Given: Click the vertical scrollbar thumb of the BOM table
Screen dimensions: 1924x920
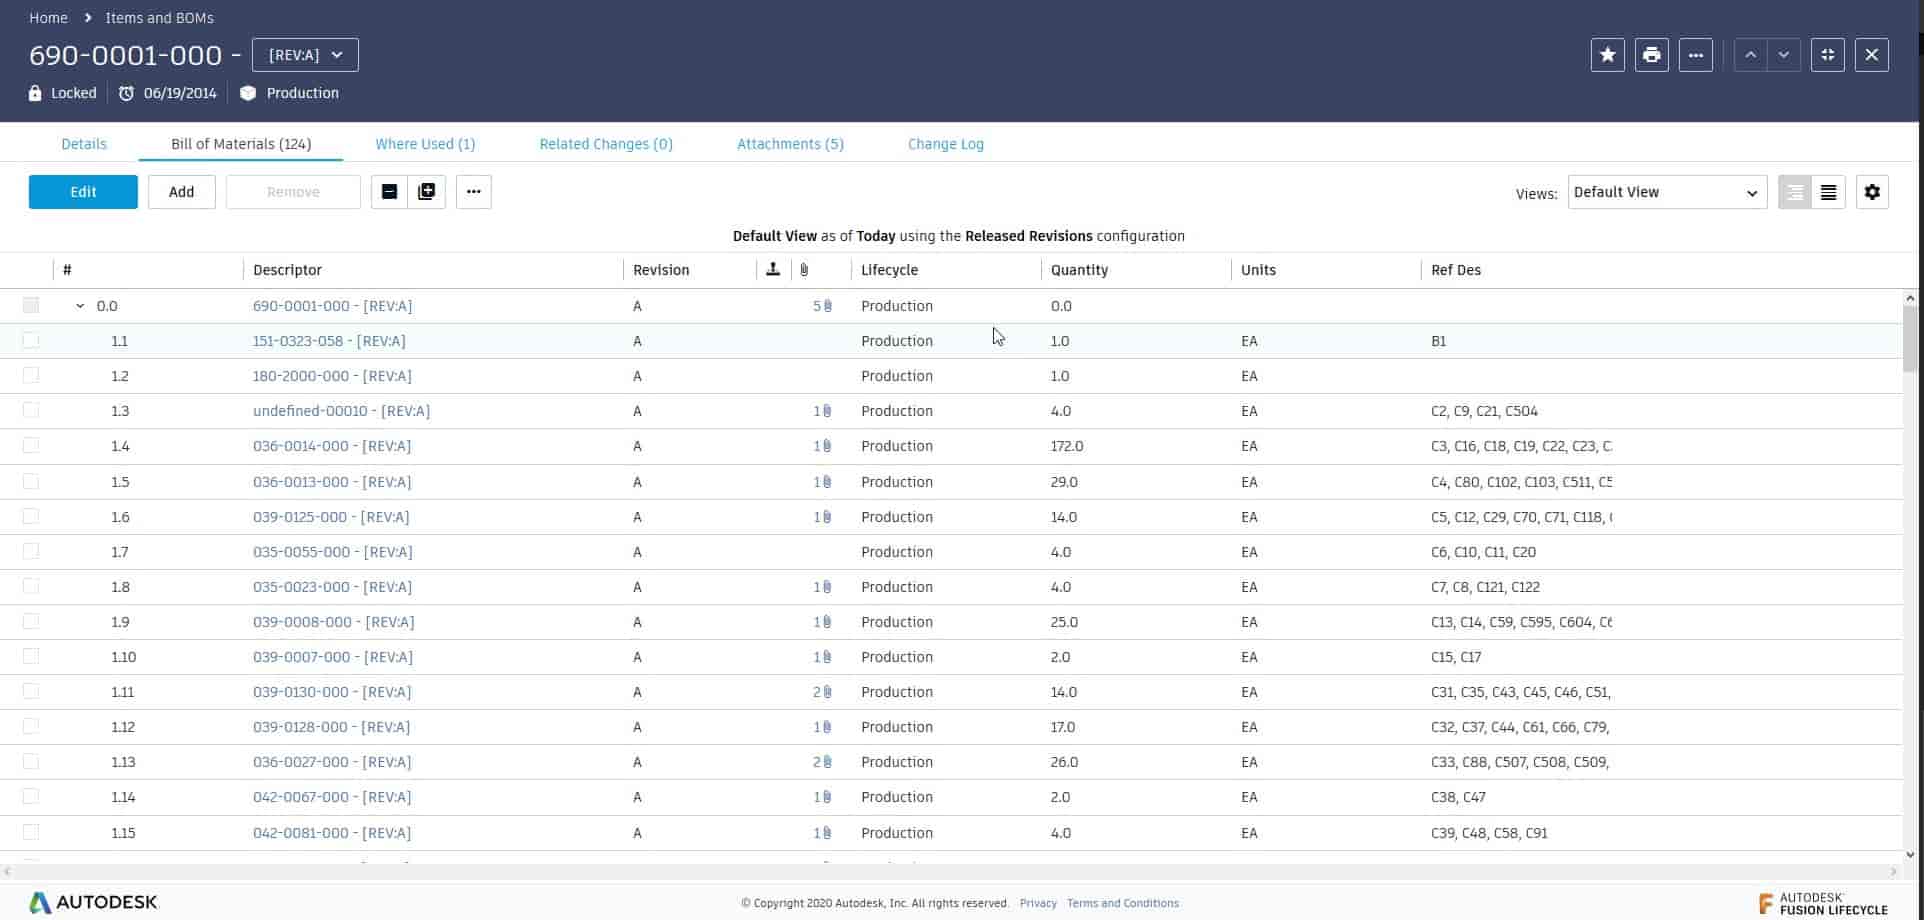Looking at the screenshot, I should 1910,338.
